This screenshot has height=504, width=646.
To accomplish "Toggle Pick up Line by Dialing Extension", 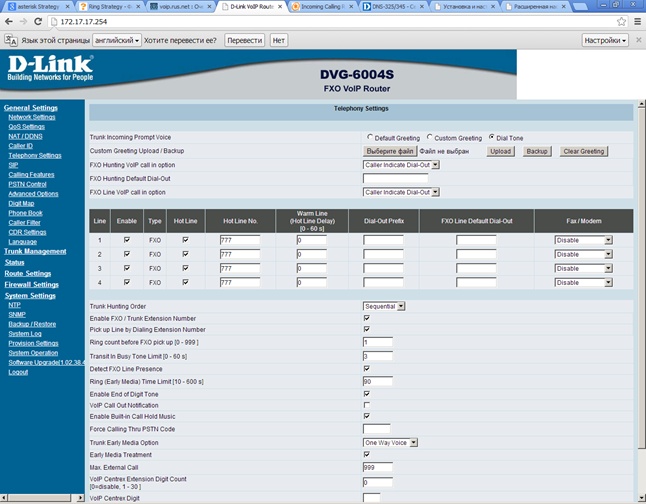I will 367,329.
